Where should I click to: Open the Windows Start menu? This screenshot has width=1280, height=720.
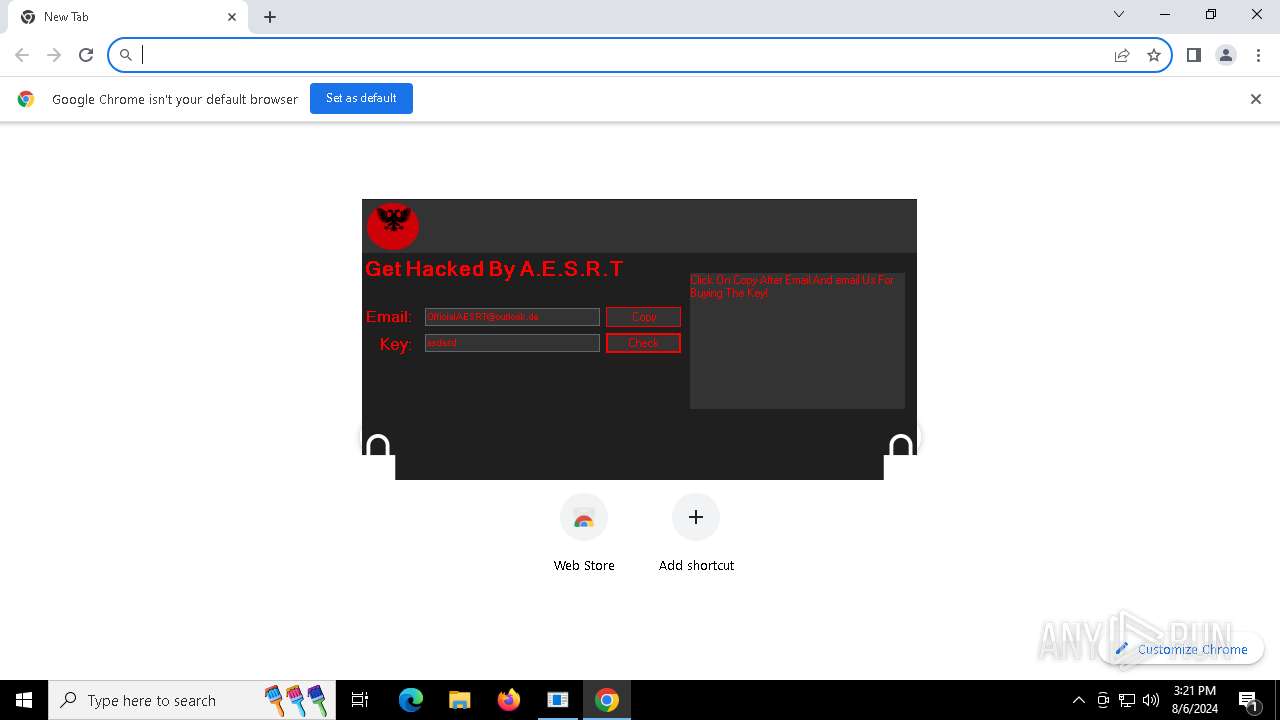click(24, 700)
